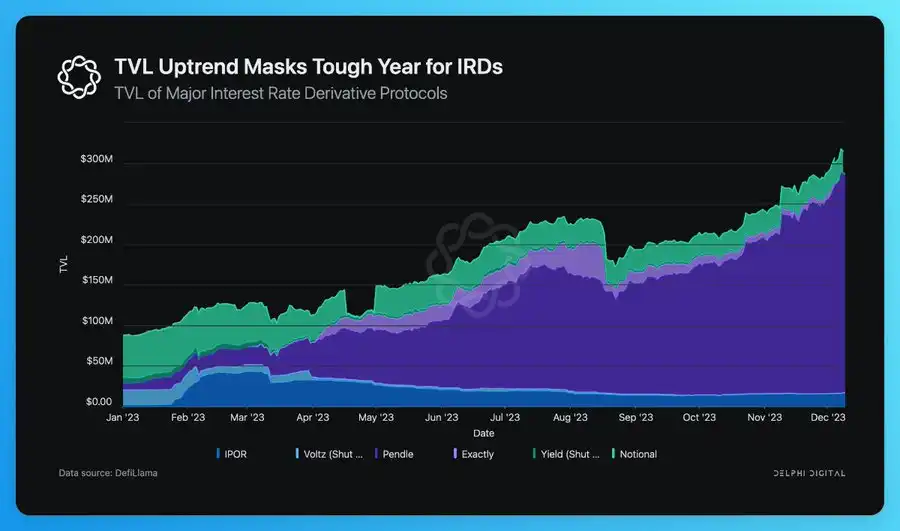This screenshot has width=900, height=531.
Task: Click the IPOR legend color marker
Action: click(218, 454)
